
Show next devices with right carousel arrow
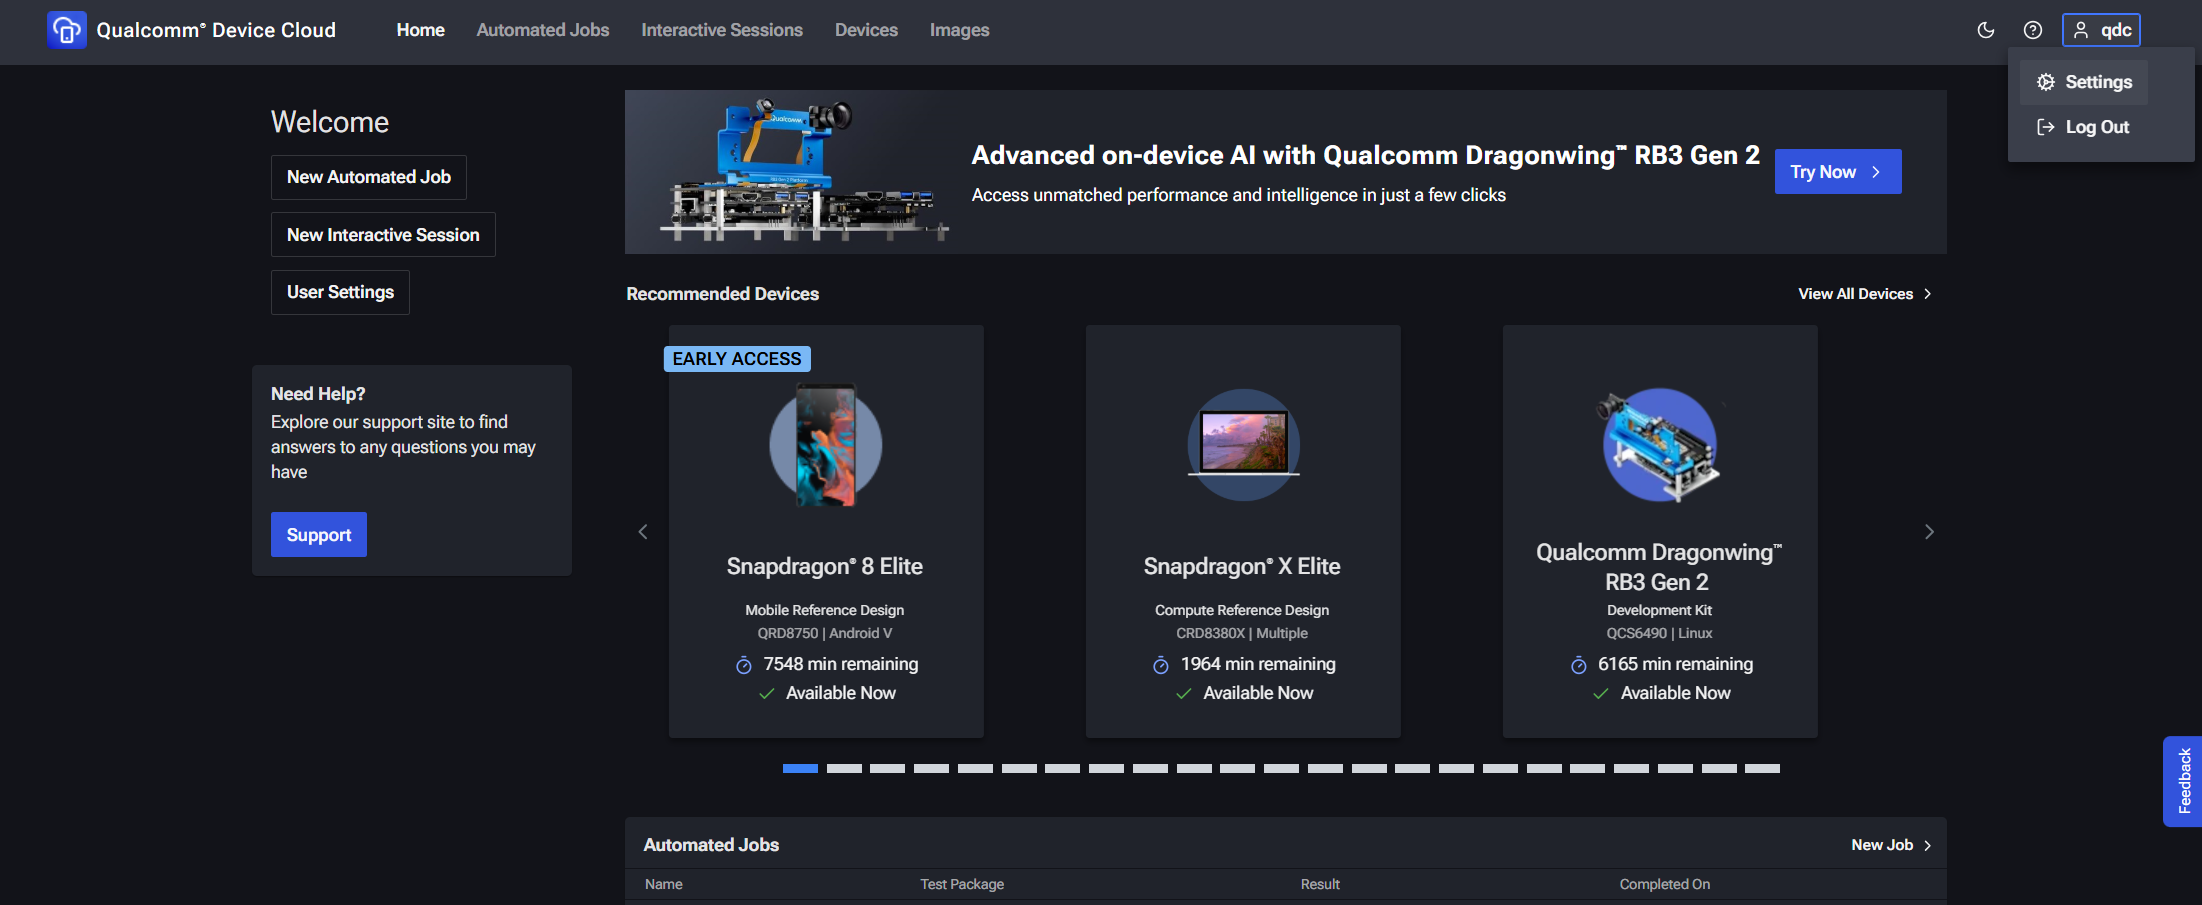tap(1929, 532)
